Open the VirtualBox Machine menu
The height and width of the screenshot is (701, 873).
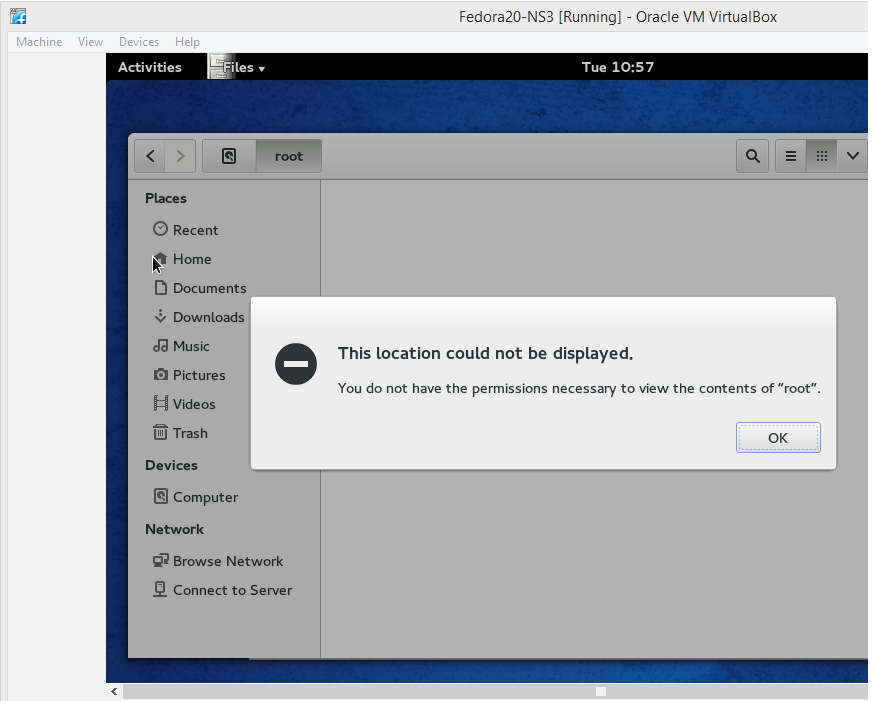coord(39,42)
